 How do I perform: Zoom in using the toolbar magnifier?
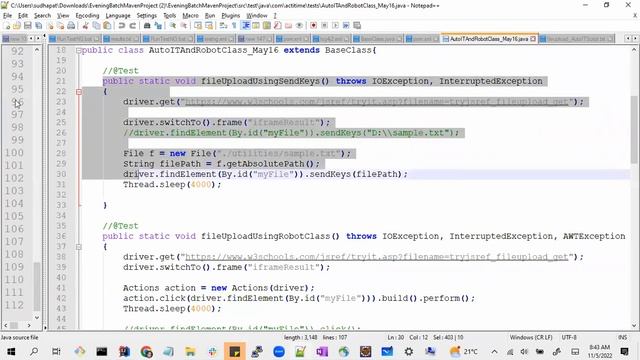pyautogui.click(x=173, y=25)
